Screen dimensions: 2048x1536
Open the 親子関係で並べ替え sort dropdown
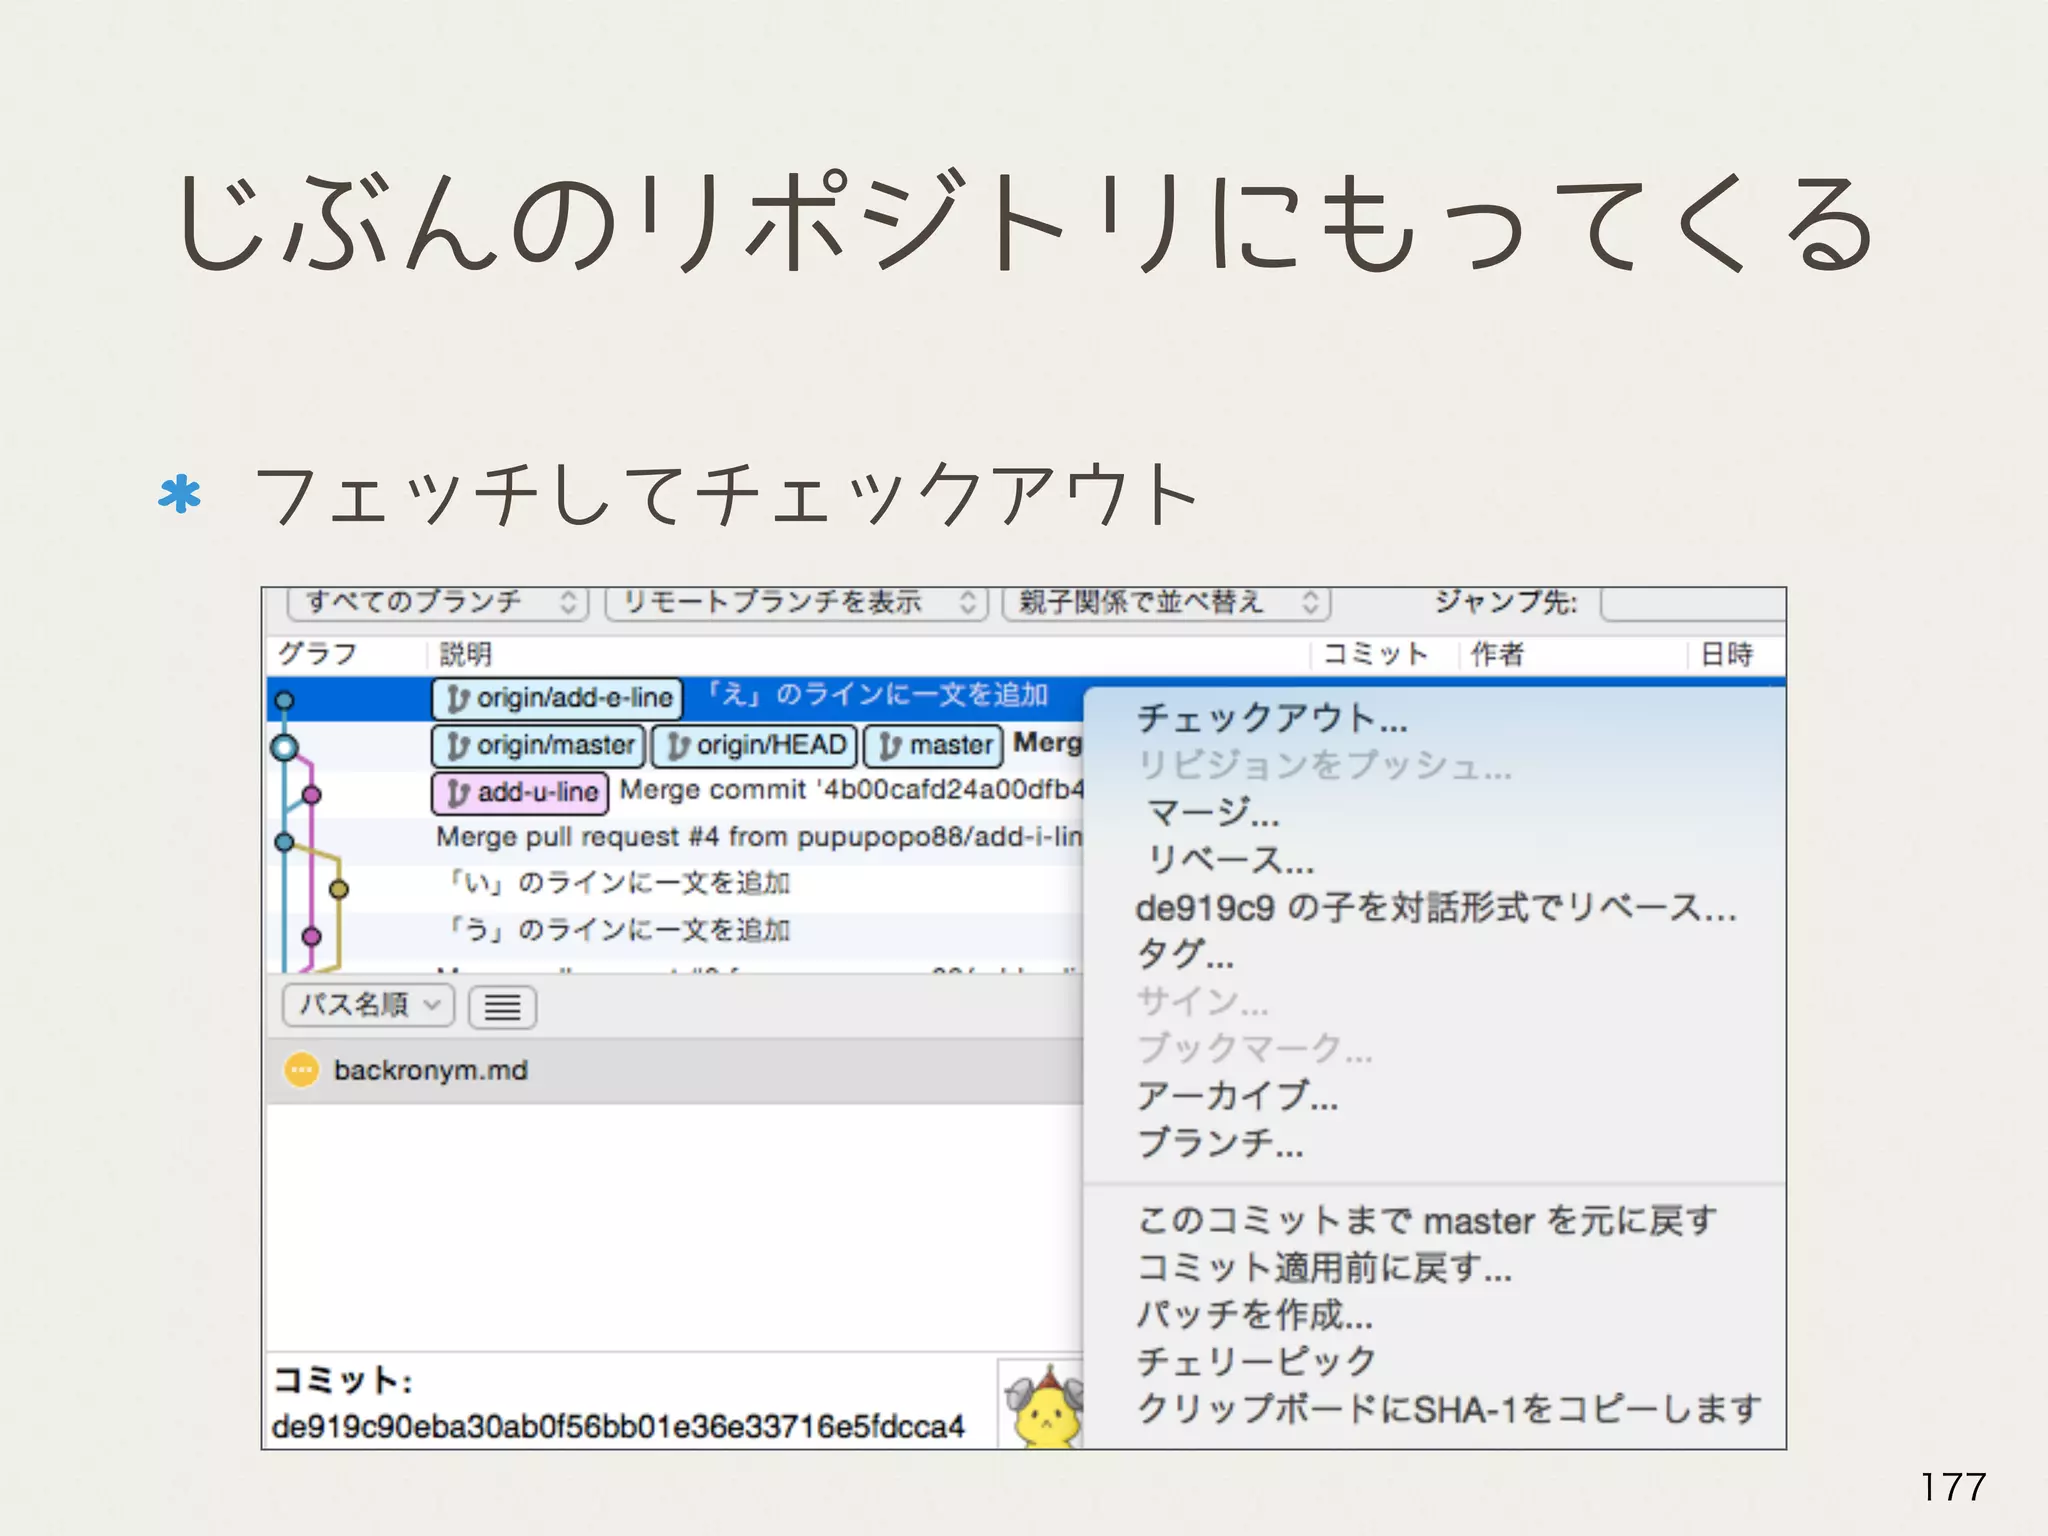pos(1166,602)
